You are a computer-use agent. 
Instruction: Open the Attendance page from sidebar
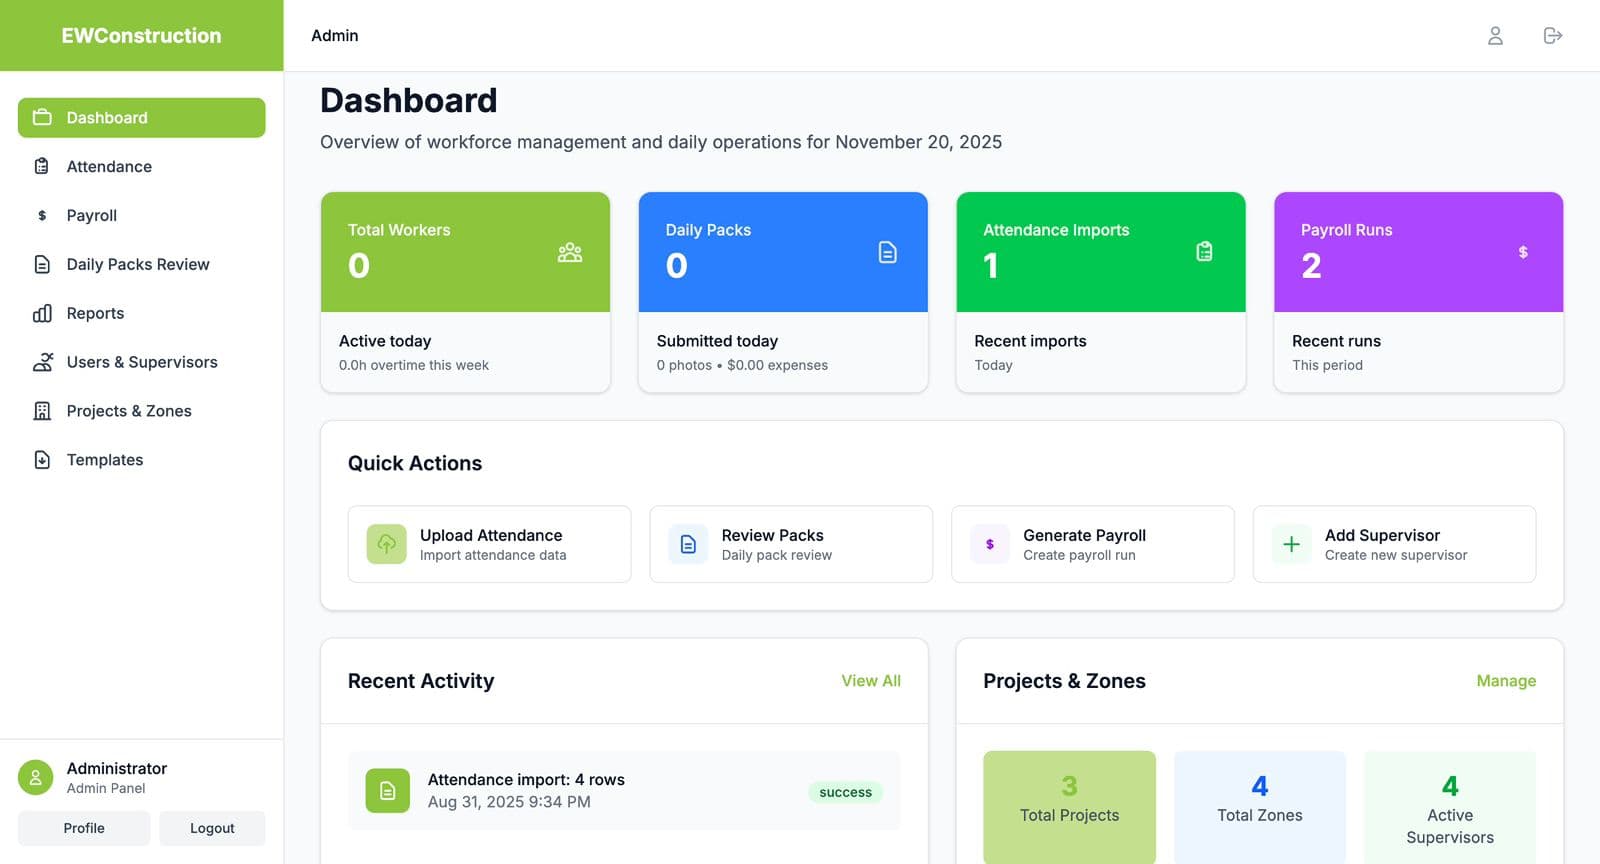click(x=109, y=167)
